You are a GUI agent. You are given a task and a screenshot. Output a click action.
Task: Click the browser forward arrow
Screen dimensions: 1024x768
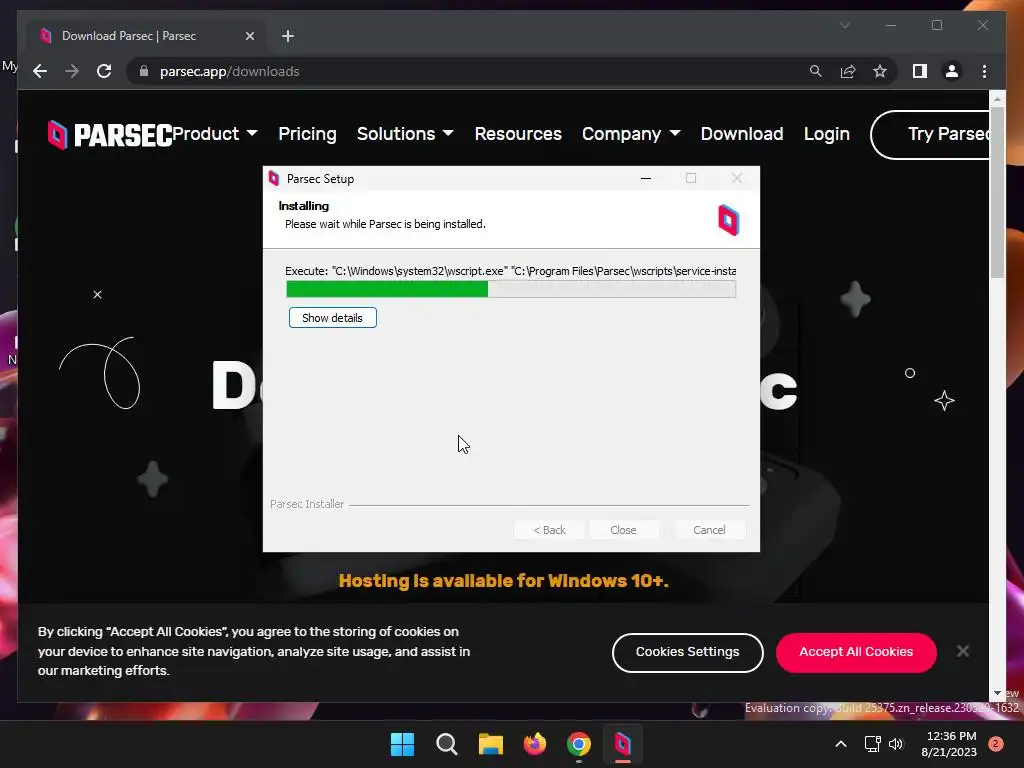[x=72, y=71]
